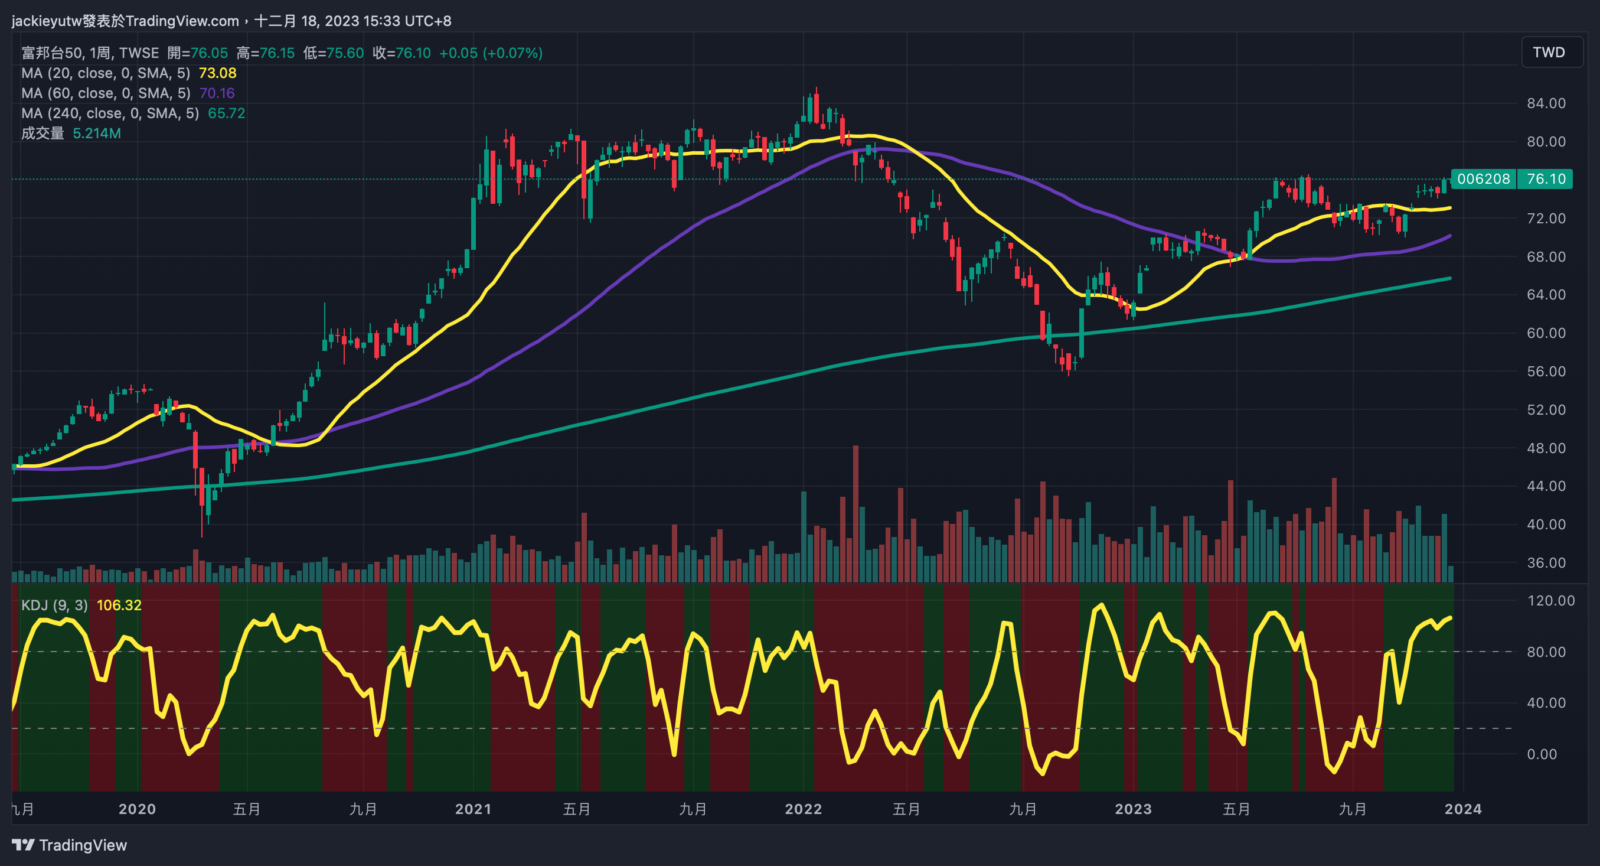Click the 106.32 KDJ value readout
The width and height of the screenshot is (1600, 866).
[119, 605]
